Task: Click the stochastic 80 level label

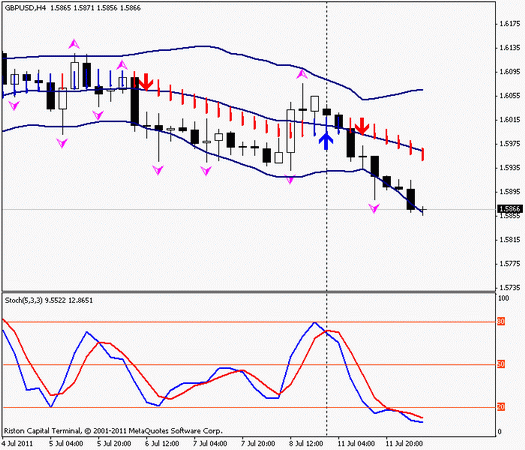Action: (x=501, y=322)
